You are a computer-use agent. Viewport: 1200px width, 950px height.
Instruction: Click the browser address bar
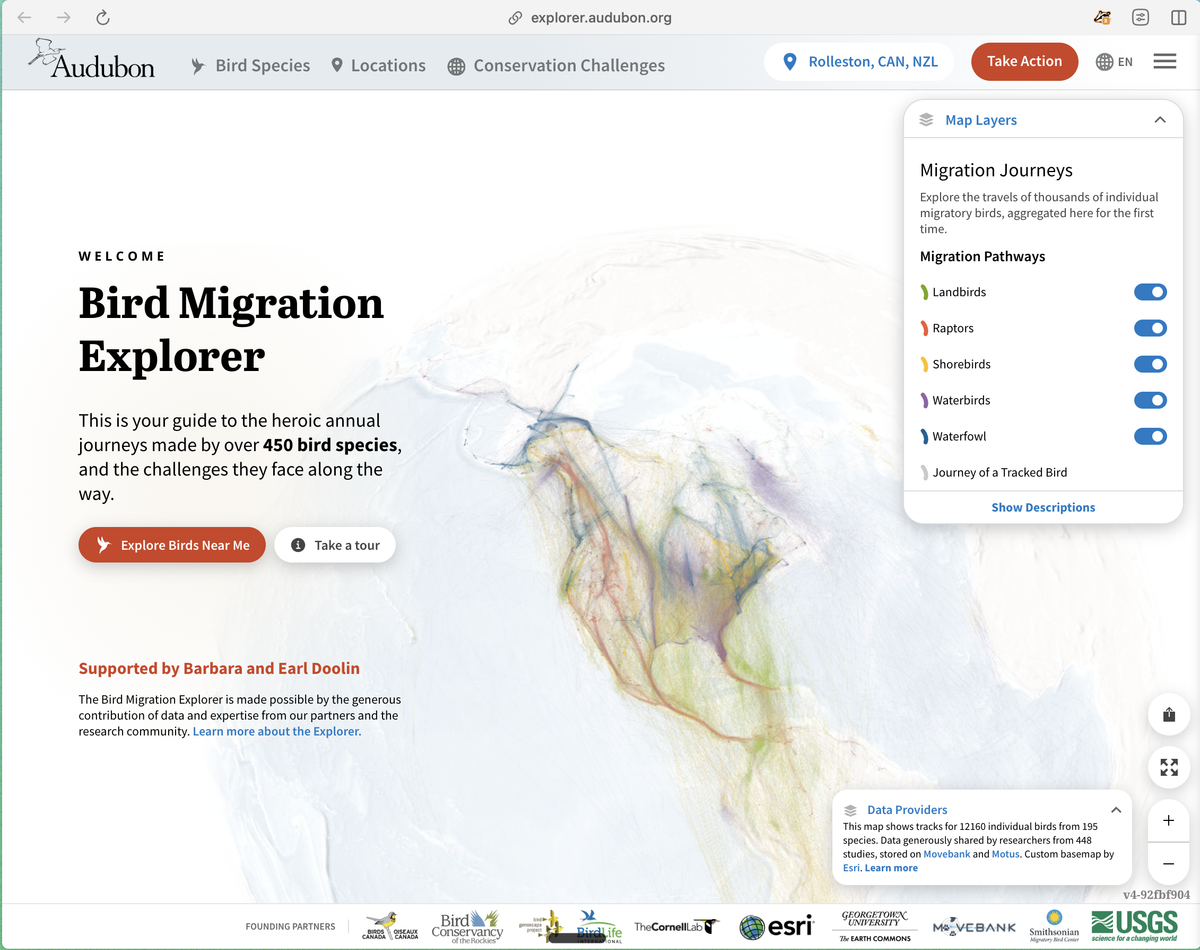click(600, 18)
